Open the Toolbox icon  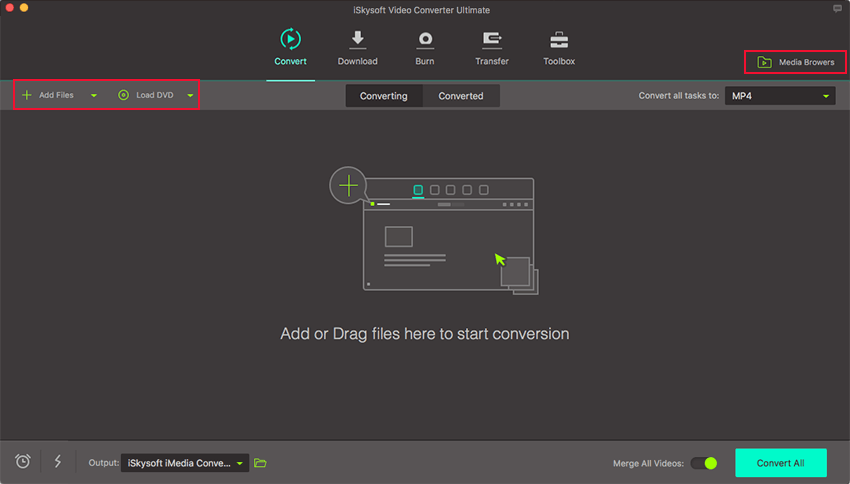pos(559,40)
